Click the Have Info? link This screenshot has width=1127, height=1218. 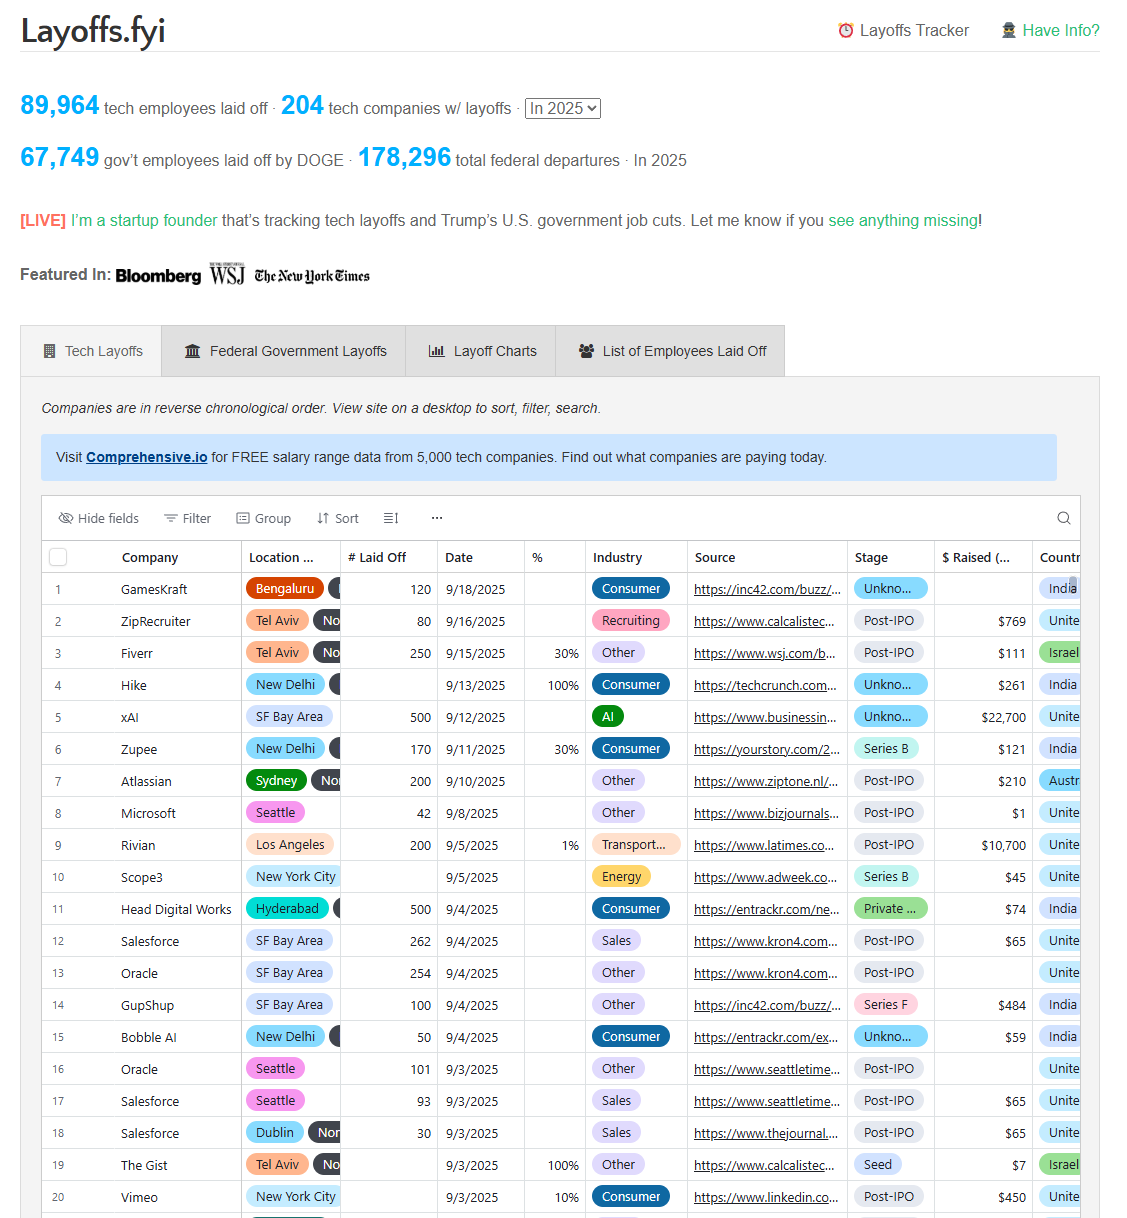[1050, 30]
